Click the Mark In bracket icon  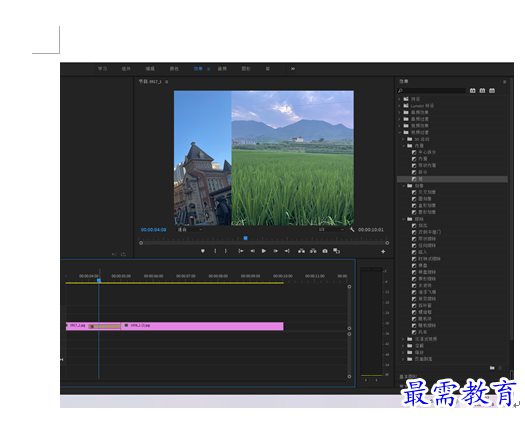(215, 251)
